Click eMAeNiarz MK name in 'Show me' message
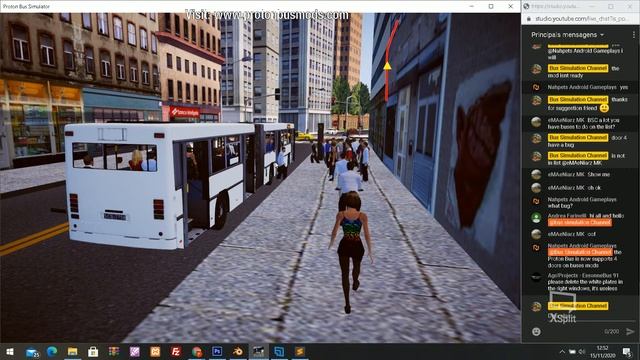 coord(566,175)
